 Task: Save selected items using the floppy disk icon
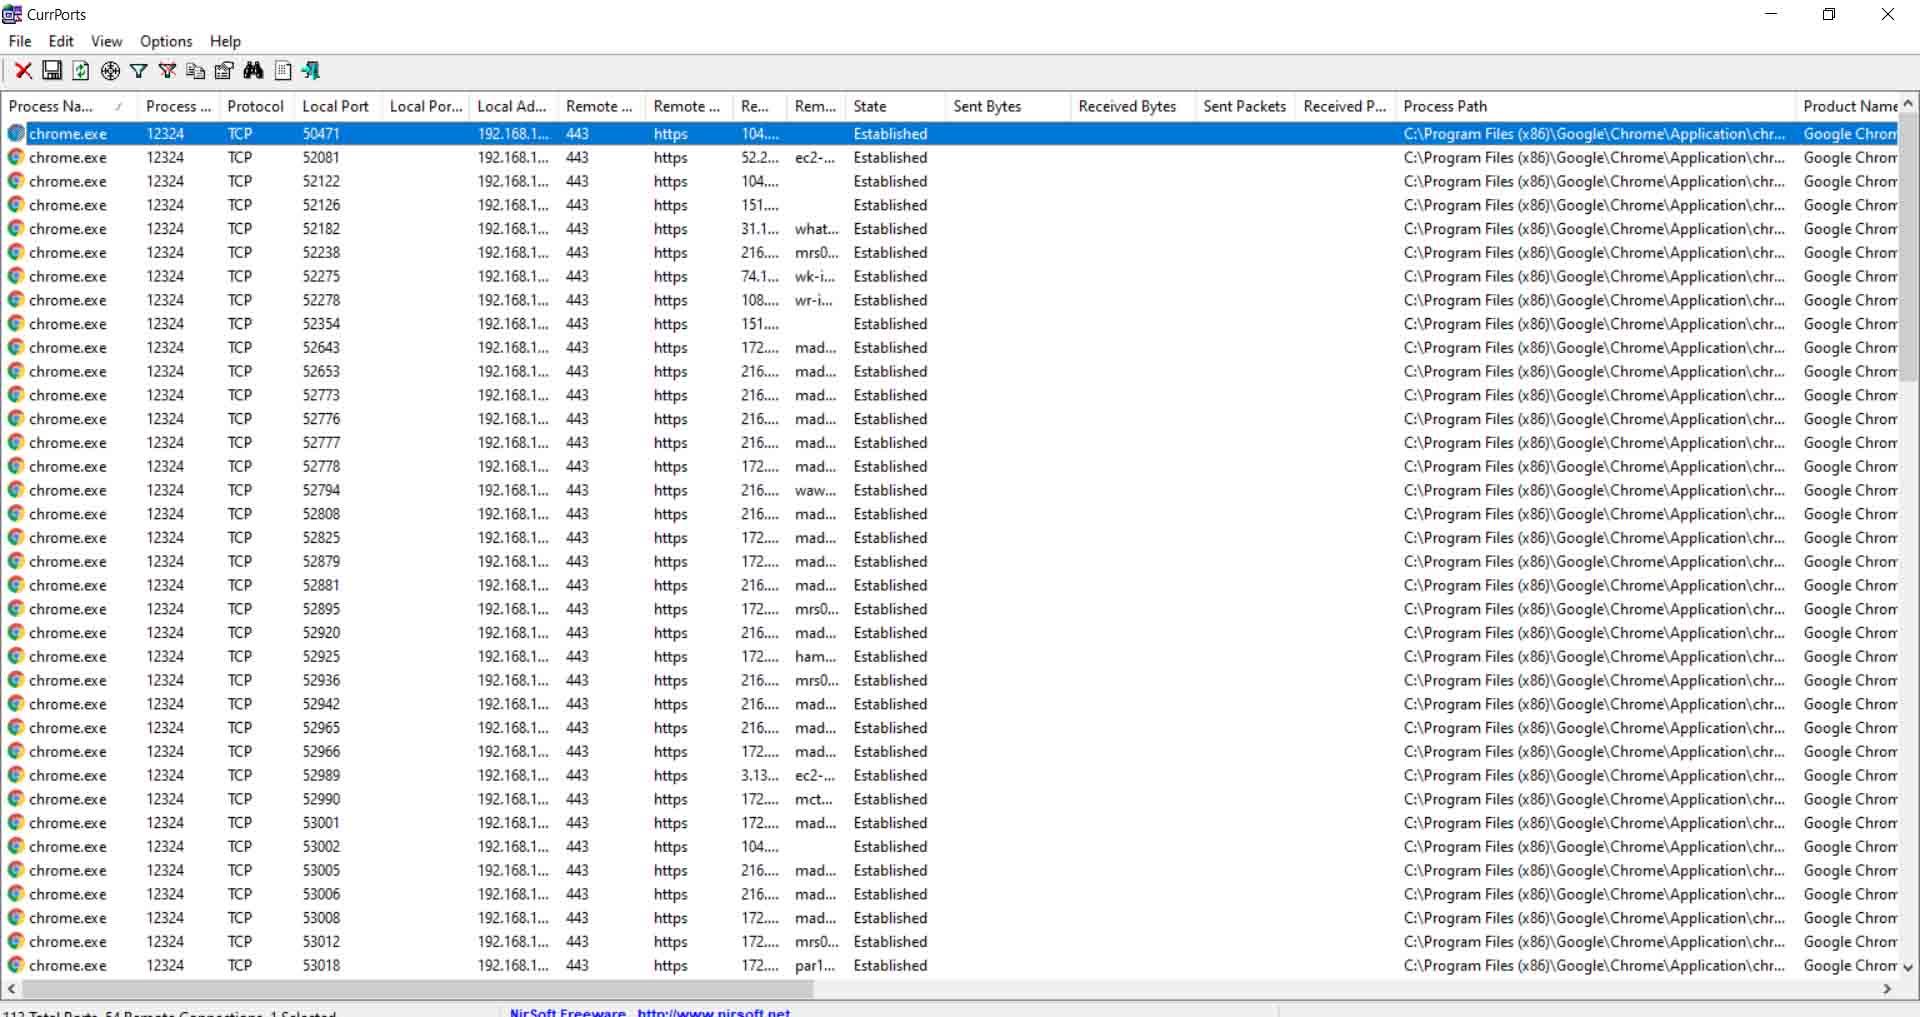click(x=52, y=70)
